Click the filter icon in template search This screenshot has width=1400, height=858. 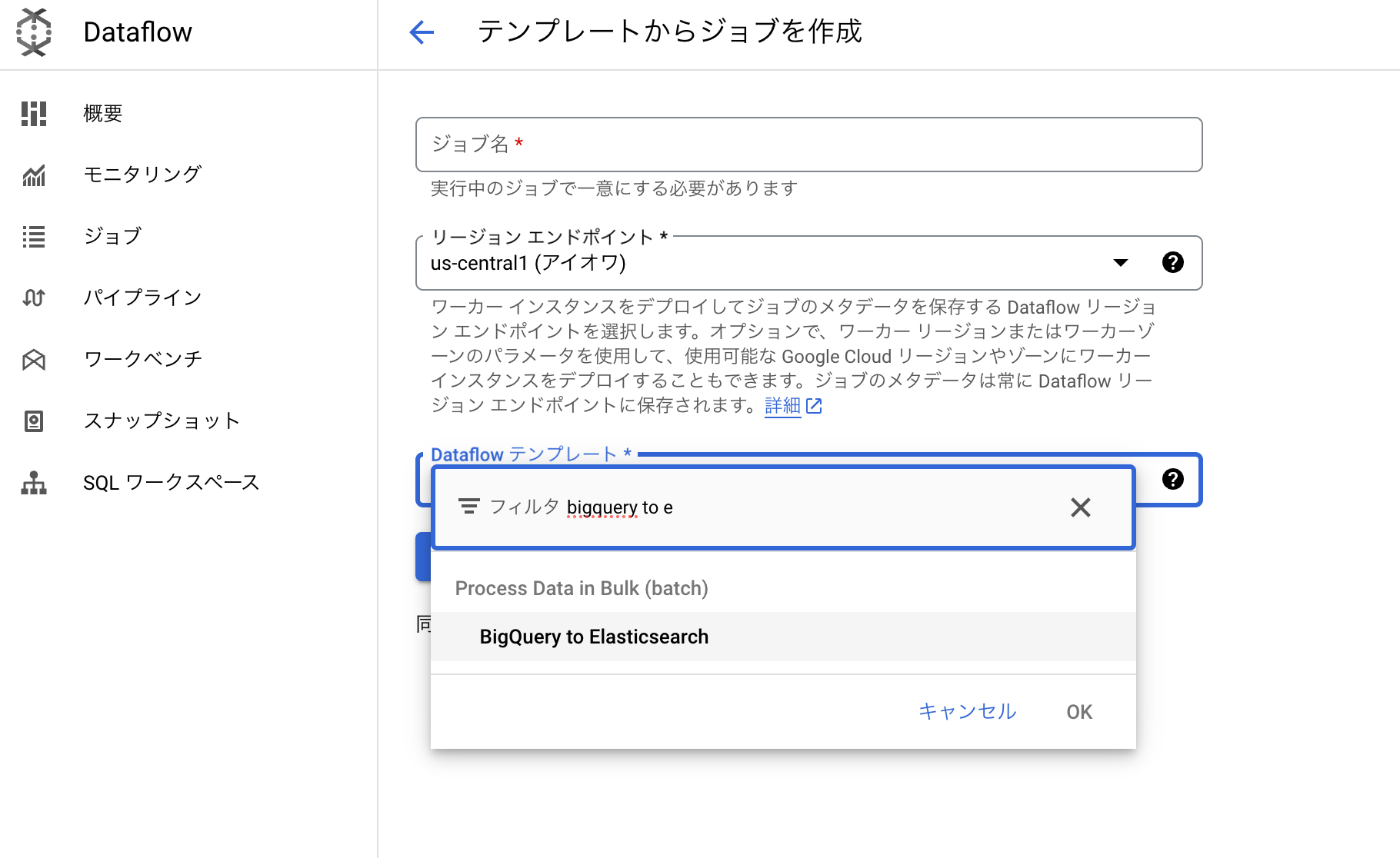click(469, 507)
